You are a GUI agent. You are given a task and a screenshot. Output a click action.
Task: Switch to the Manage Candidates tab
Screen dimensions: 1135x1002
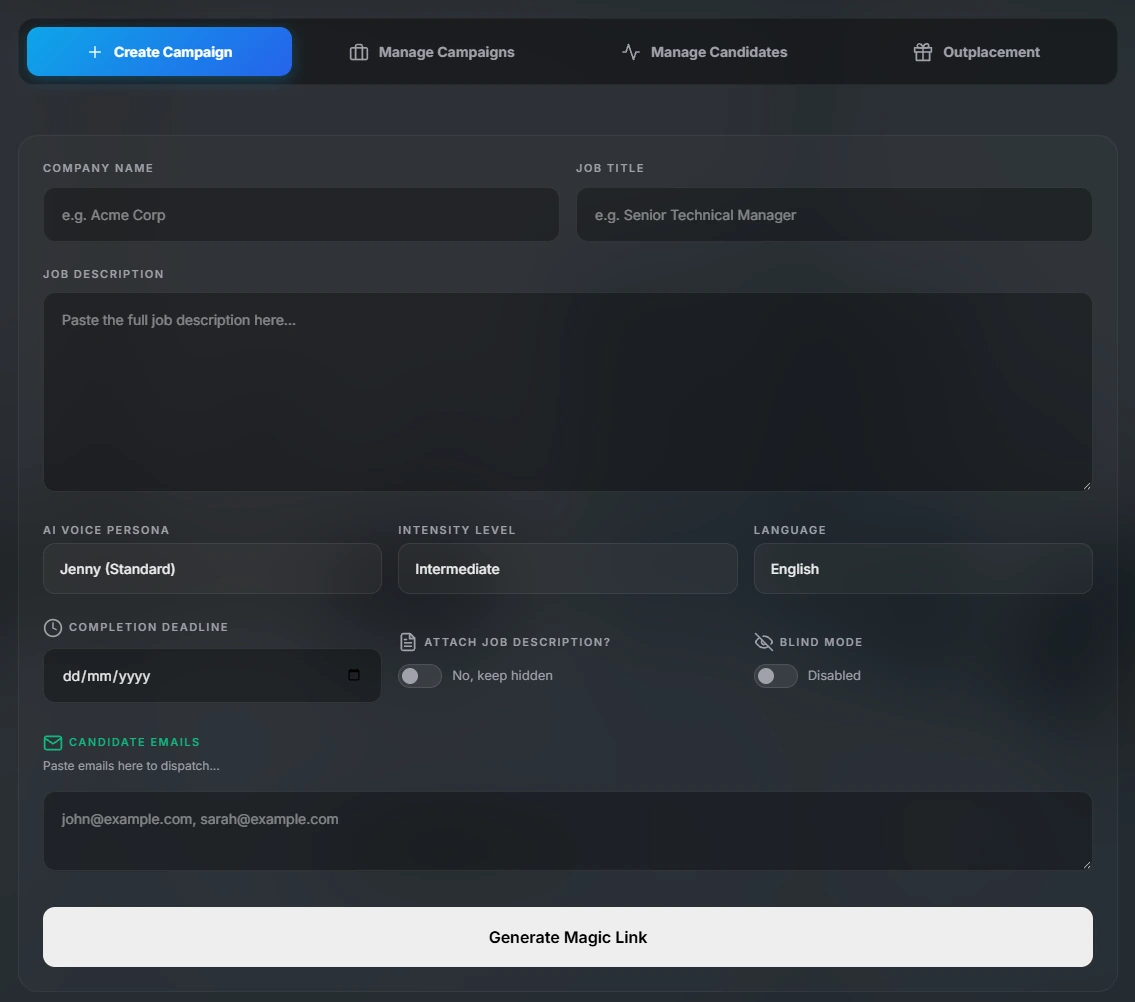point(704,51)
